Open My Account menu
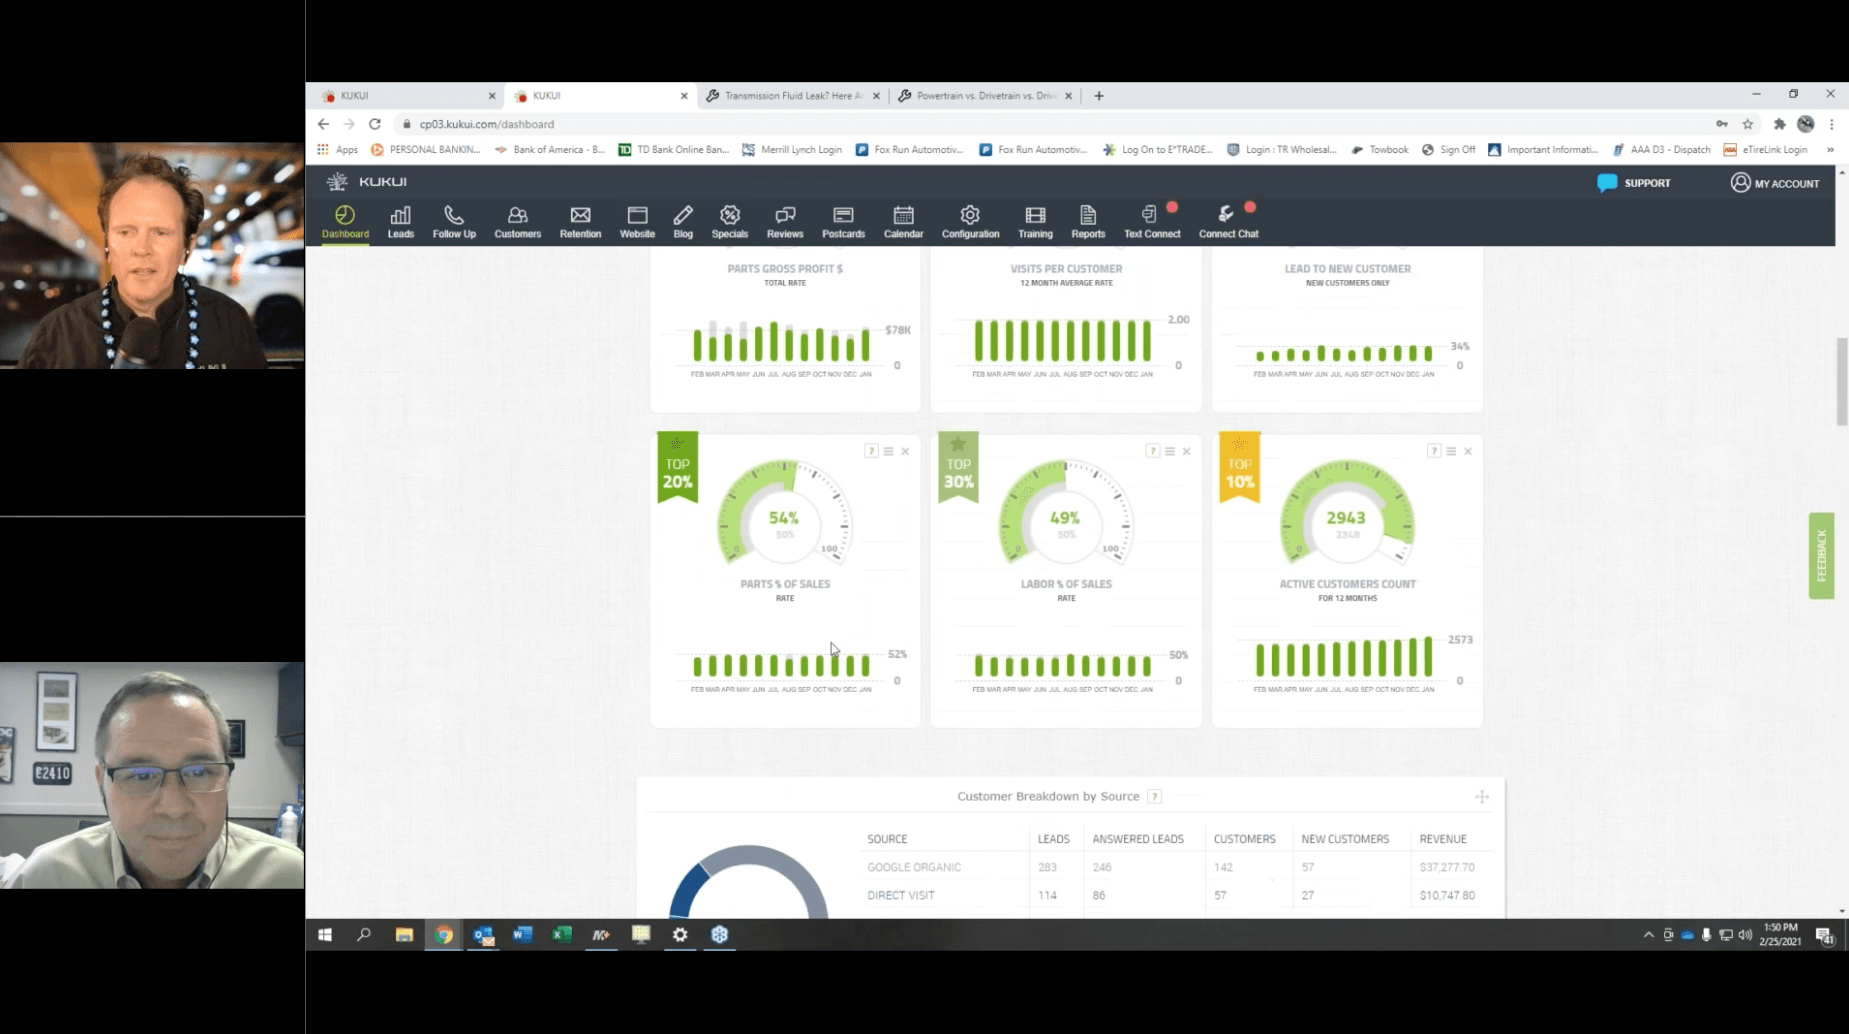Screen dimensions: 1849x1034 pos(1775,183)
